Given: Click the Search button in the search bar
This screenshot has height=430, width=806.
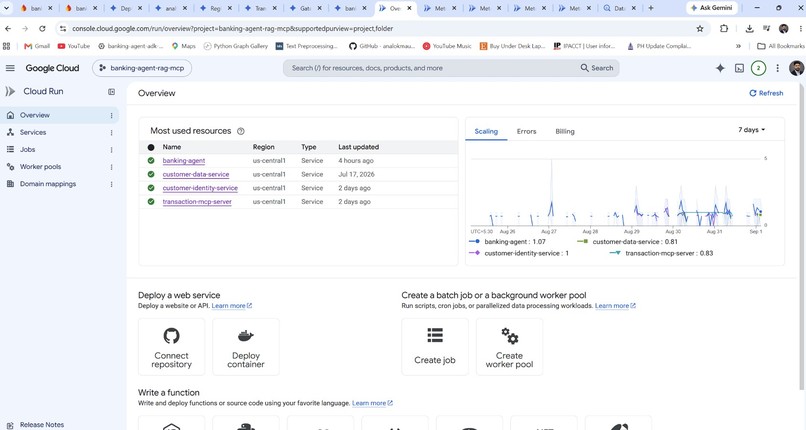Looking at the screenshot, I should (x=597, y=68).
